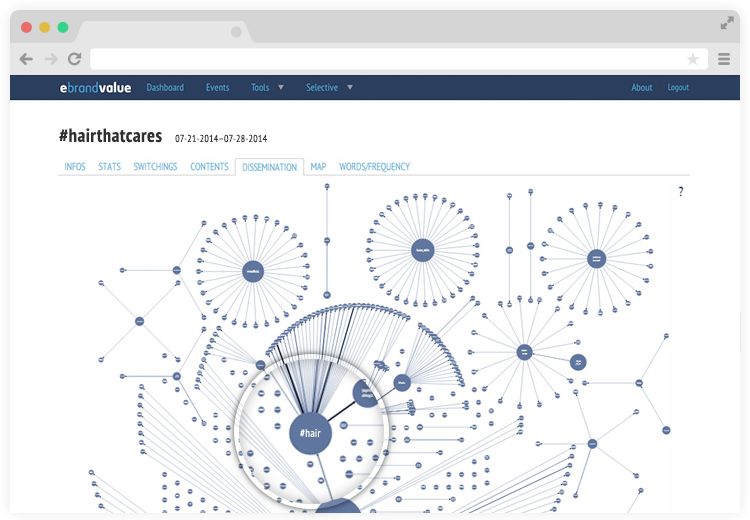Open the Dashboard nav link

pyautogui.click(x=165, y=88)
